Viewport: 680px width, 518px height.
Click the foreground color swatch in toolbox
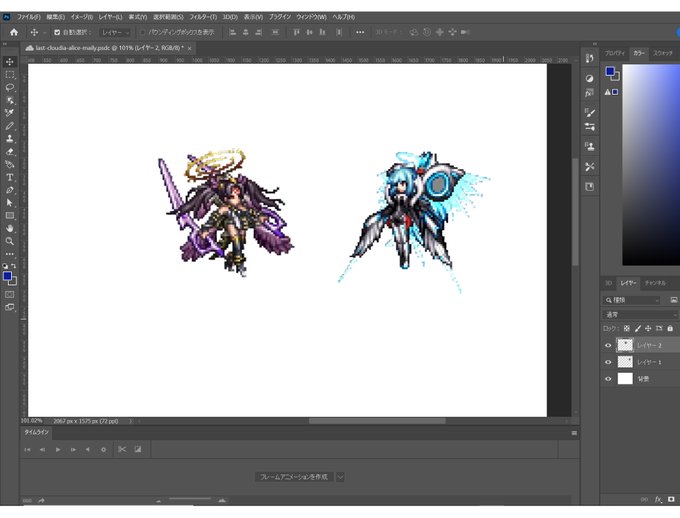7,276
